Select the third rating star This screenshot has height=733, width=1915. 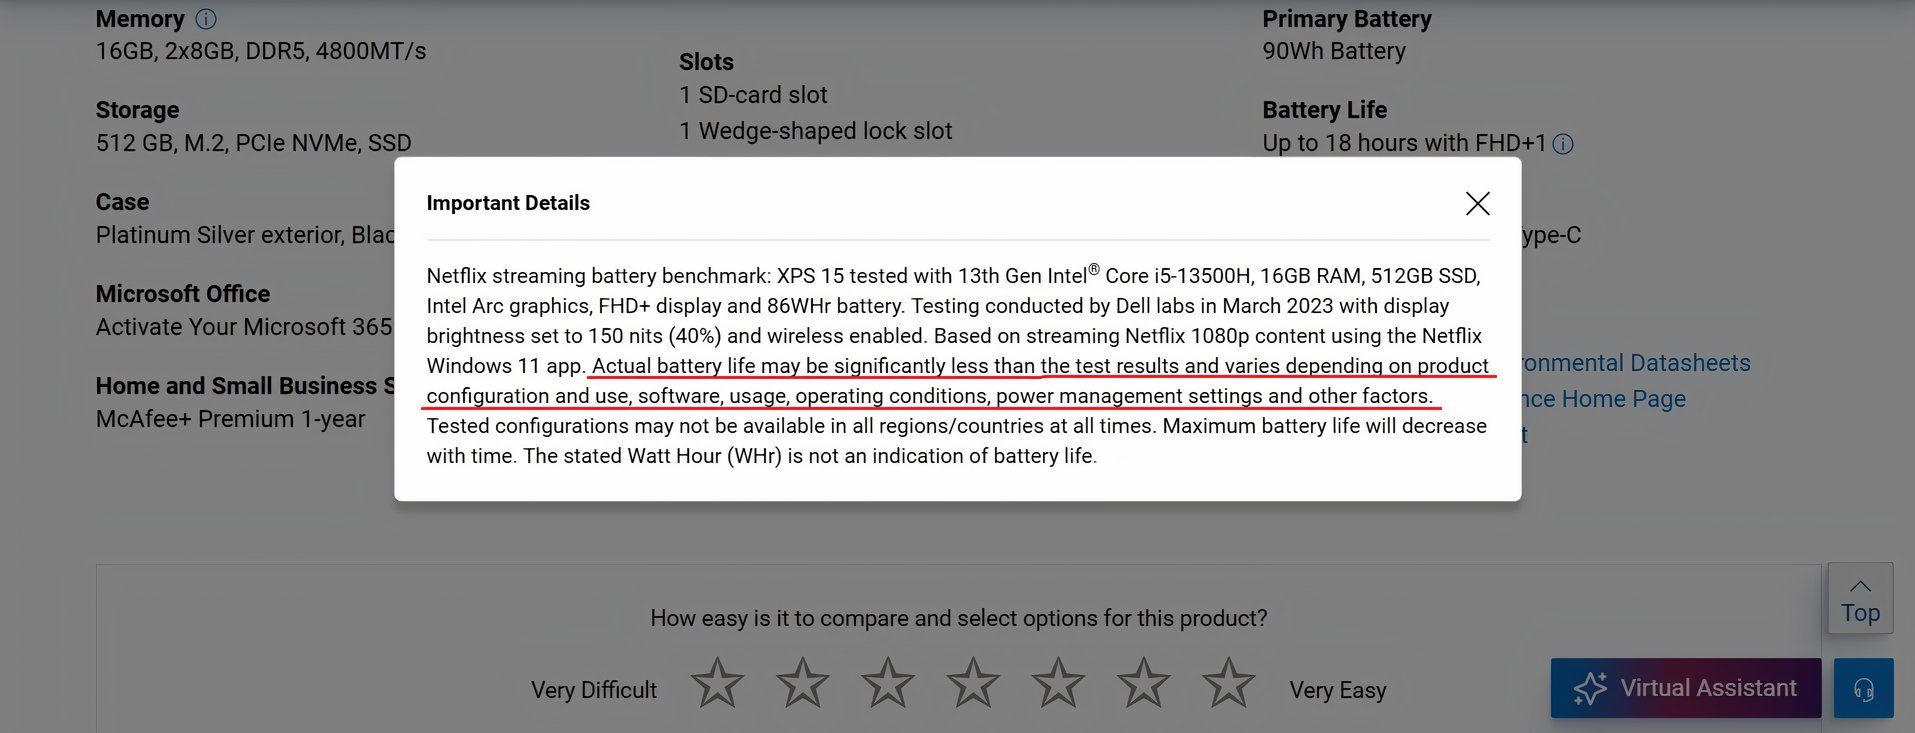tap(887, 683)
